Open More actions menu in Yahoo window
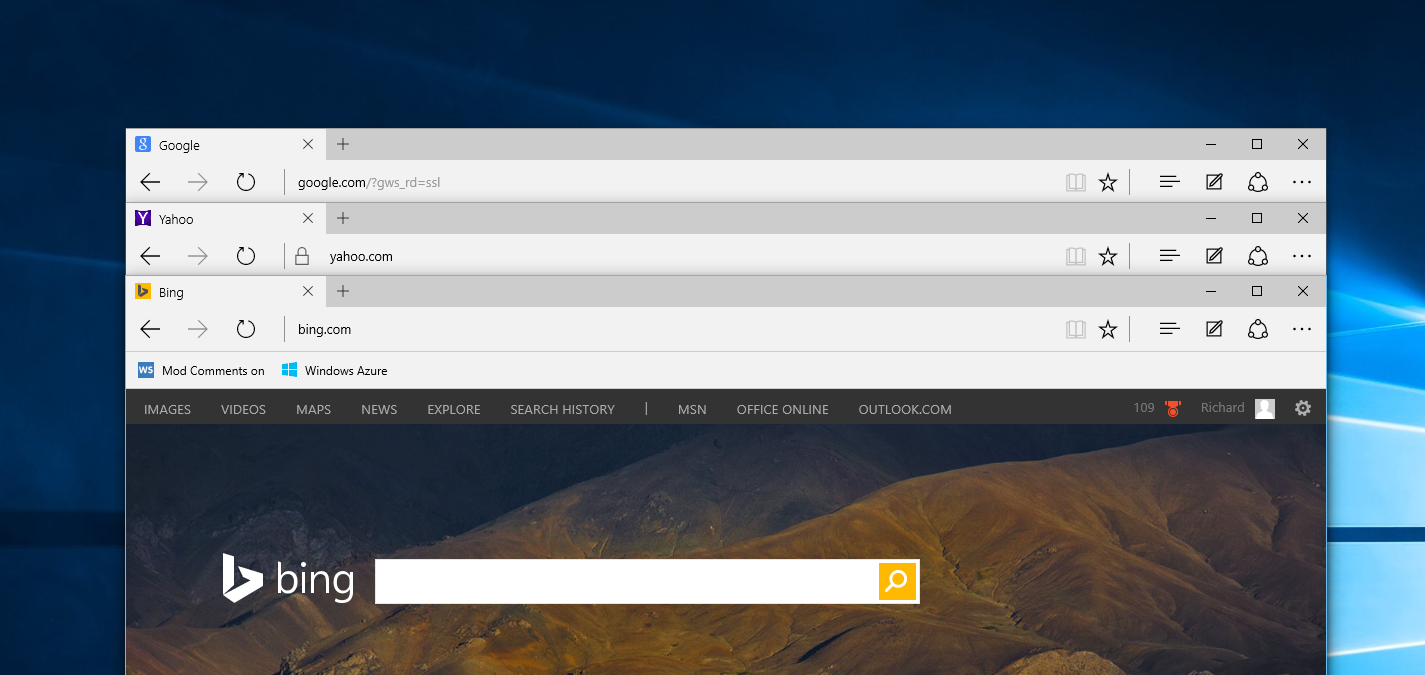This screenshot has height=675, width=1425. [x=1301, y=256]
